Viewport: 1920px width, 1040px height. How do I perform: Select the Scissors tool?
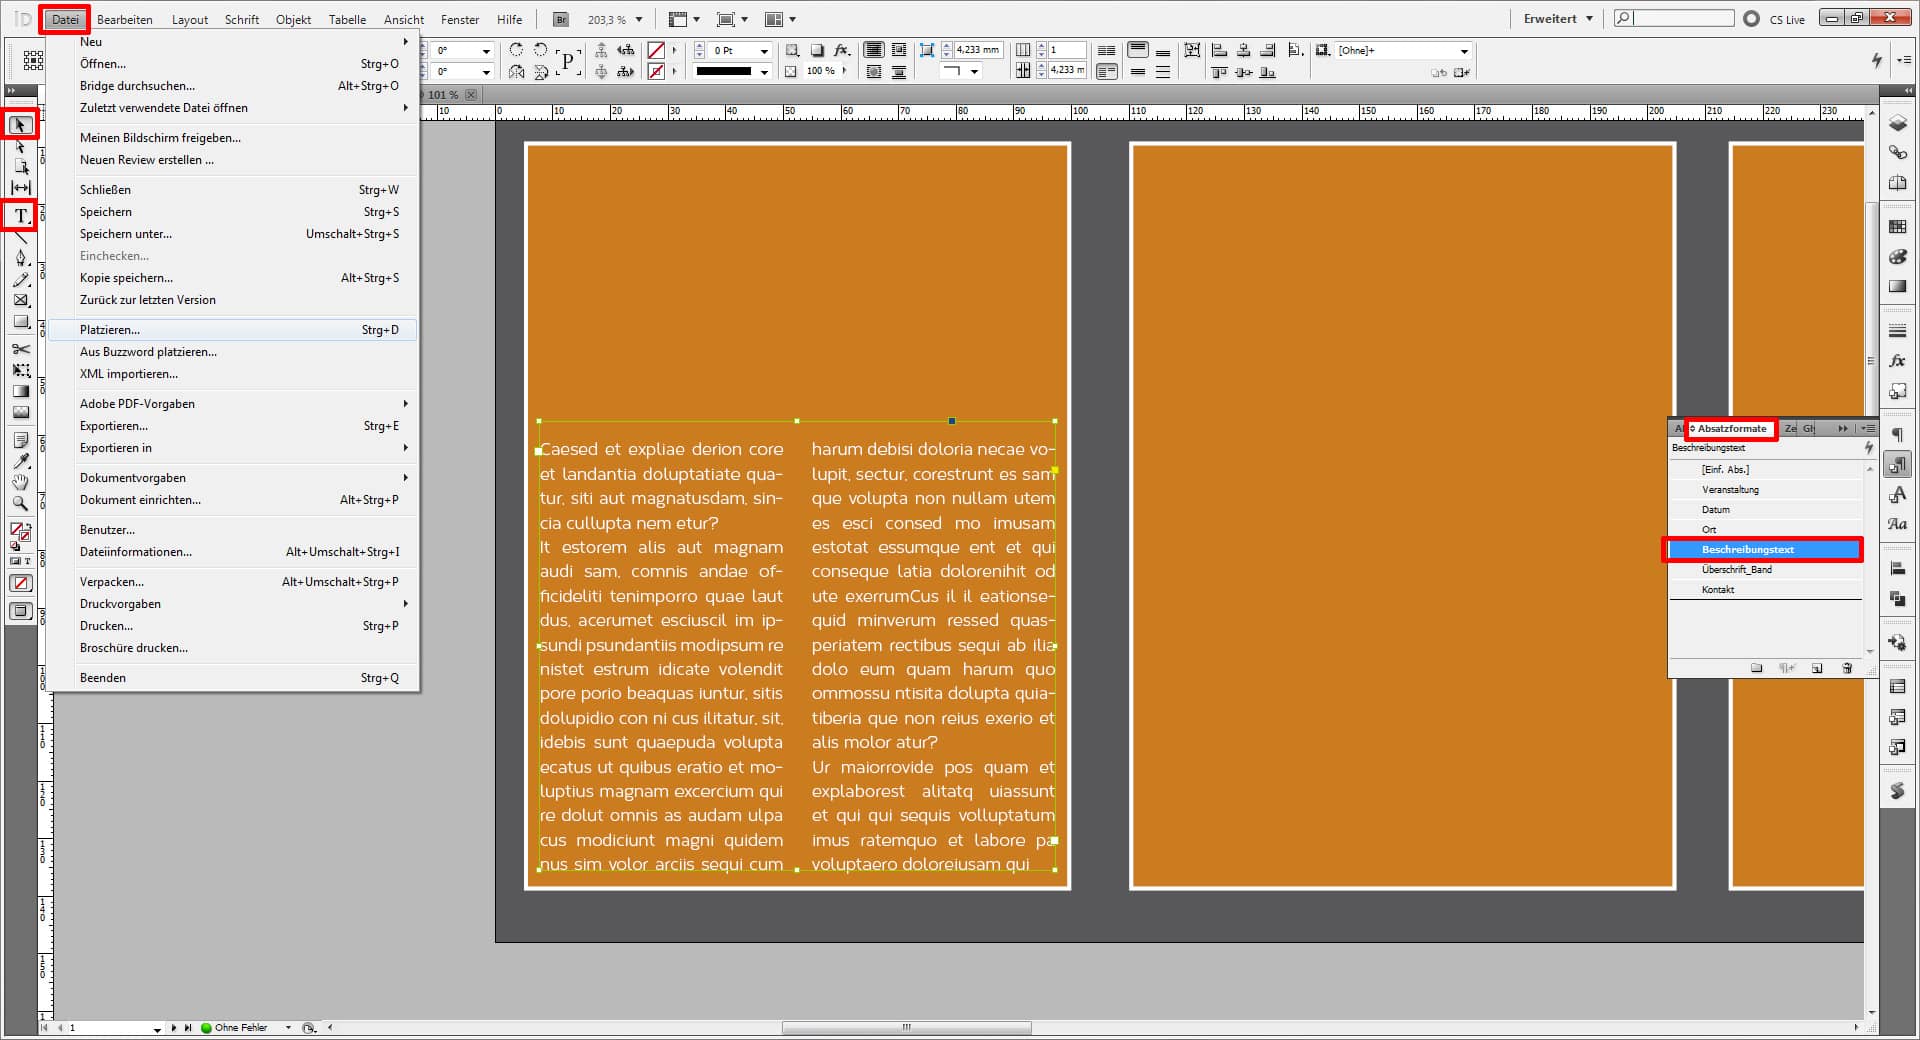(20, 349)
